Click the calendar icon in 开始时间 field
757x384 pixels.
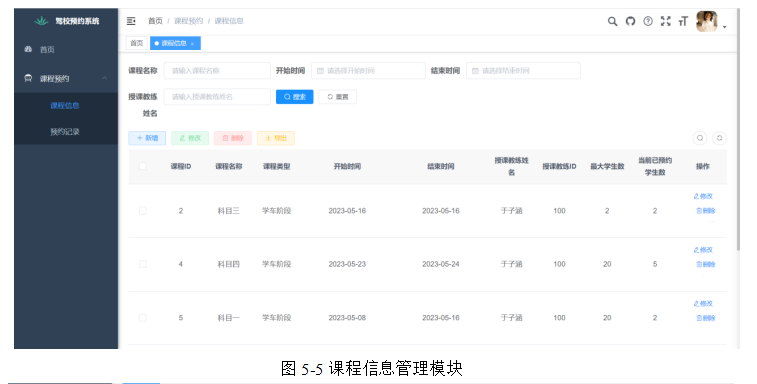click(x=320, y=71)
